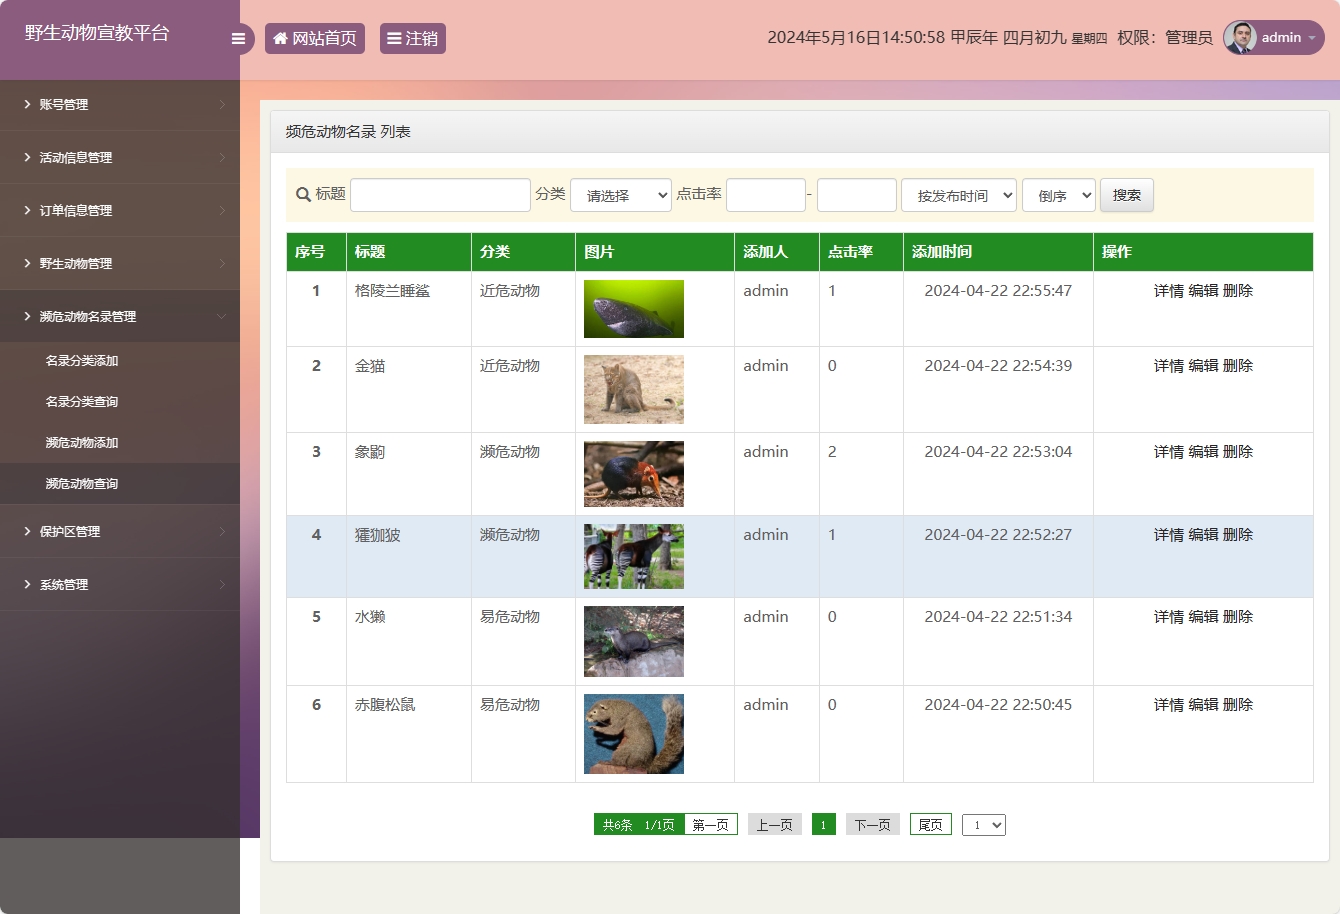1340x914 pixels.
Task: Click inside the 标题 search input field
Action: [440, 194]
